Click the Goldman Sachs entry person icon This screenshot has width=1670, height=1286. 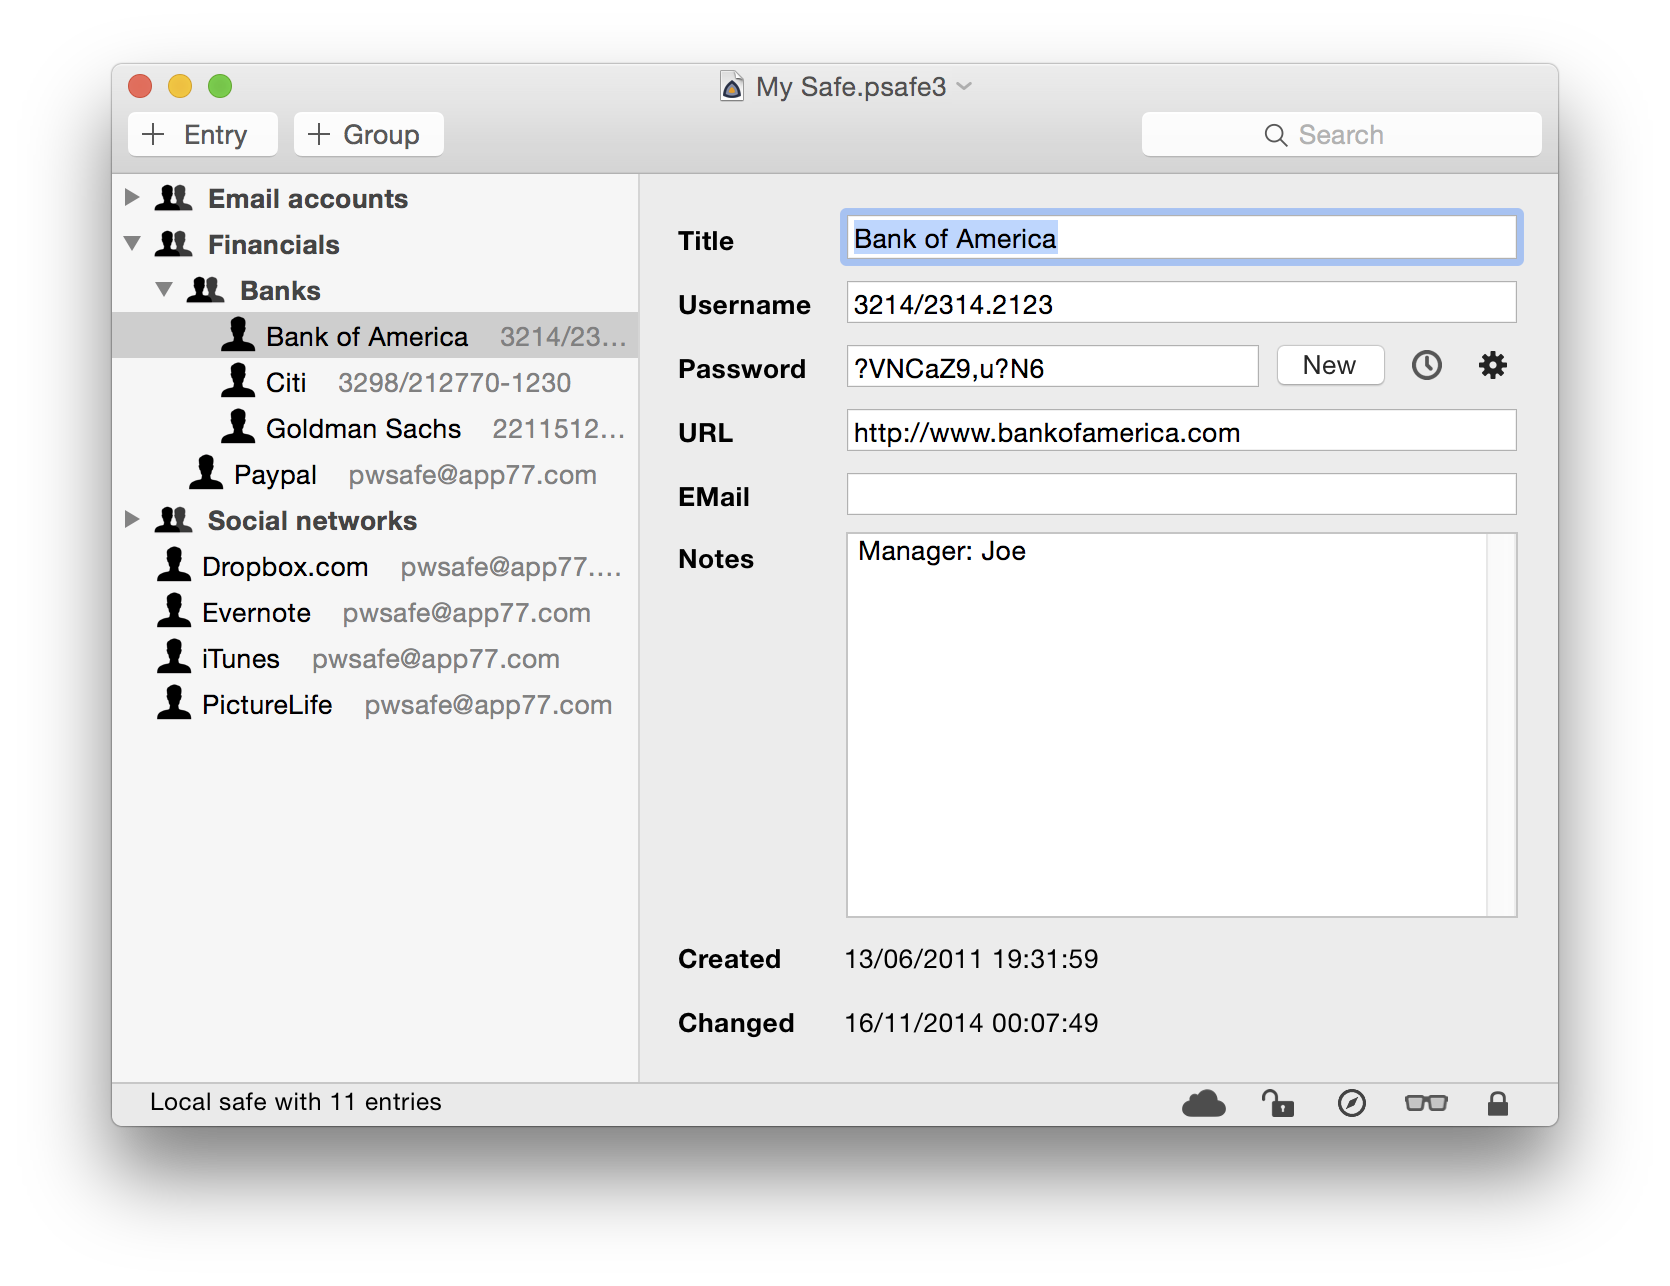coord(238,427)
